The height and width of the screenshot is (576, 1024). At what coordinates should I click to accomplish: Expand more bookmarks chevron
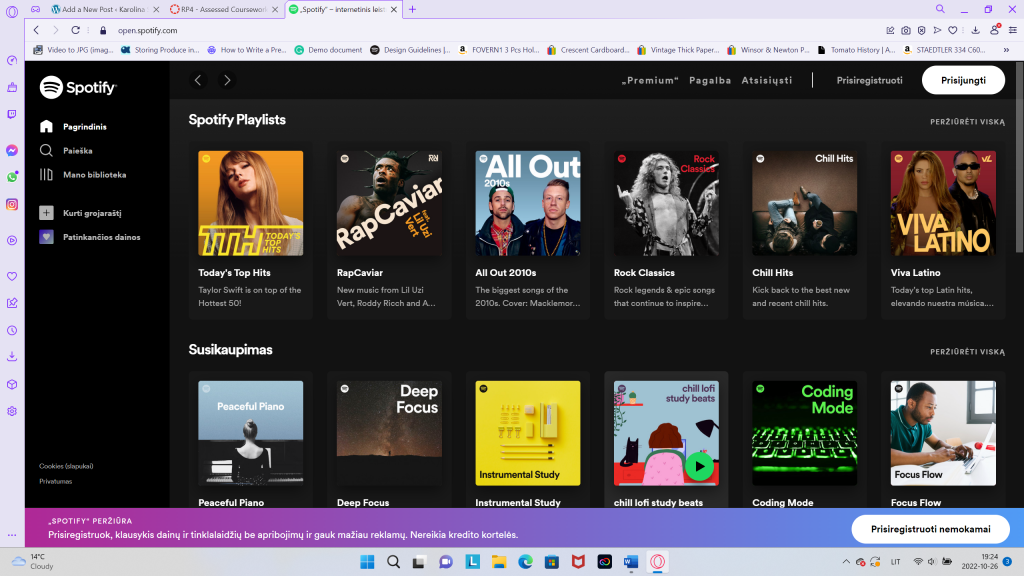coord(1006,50)
